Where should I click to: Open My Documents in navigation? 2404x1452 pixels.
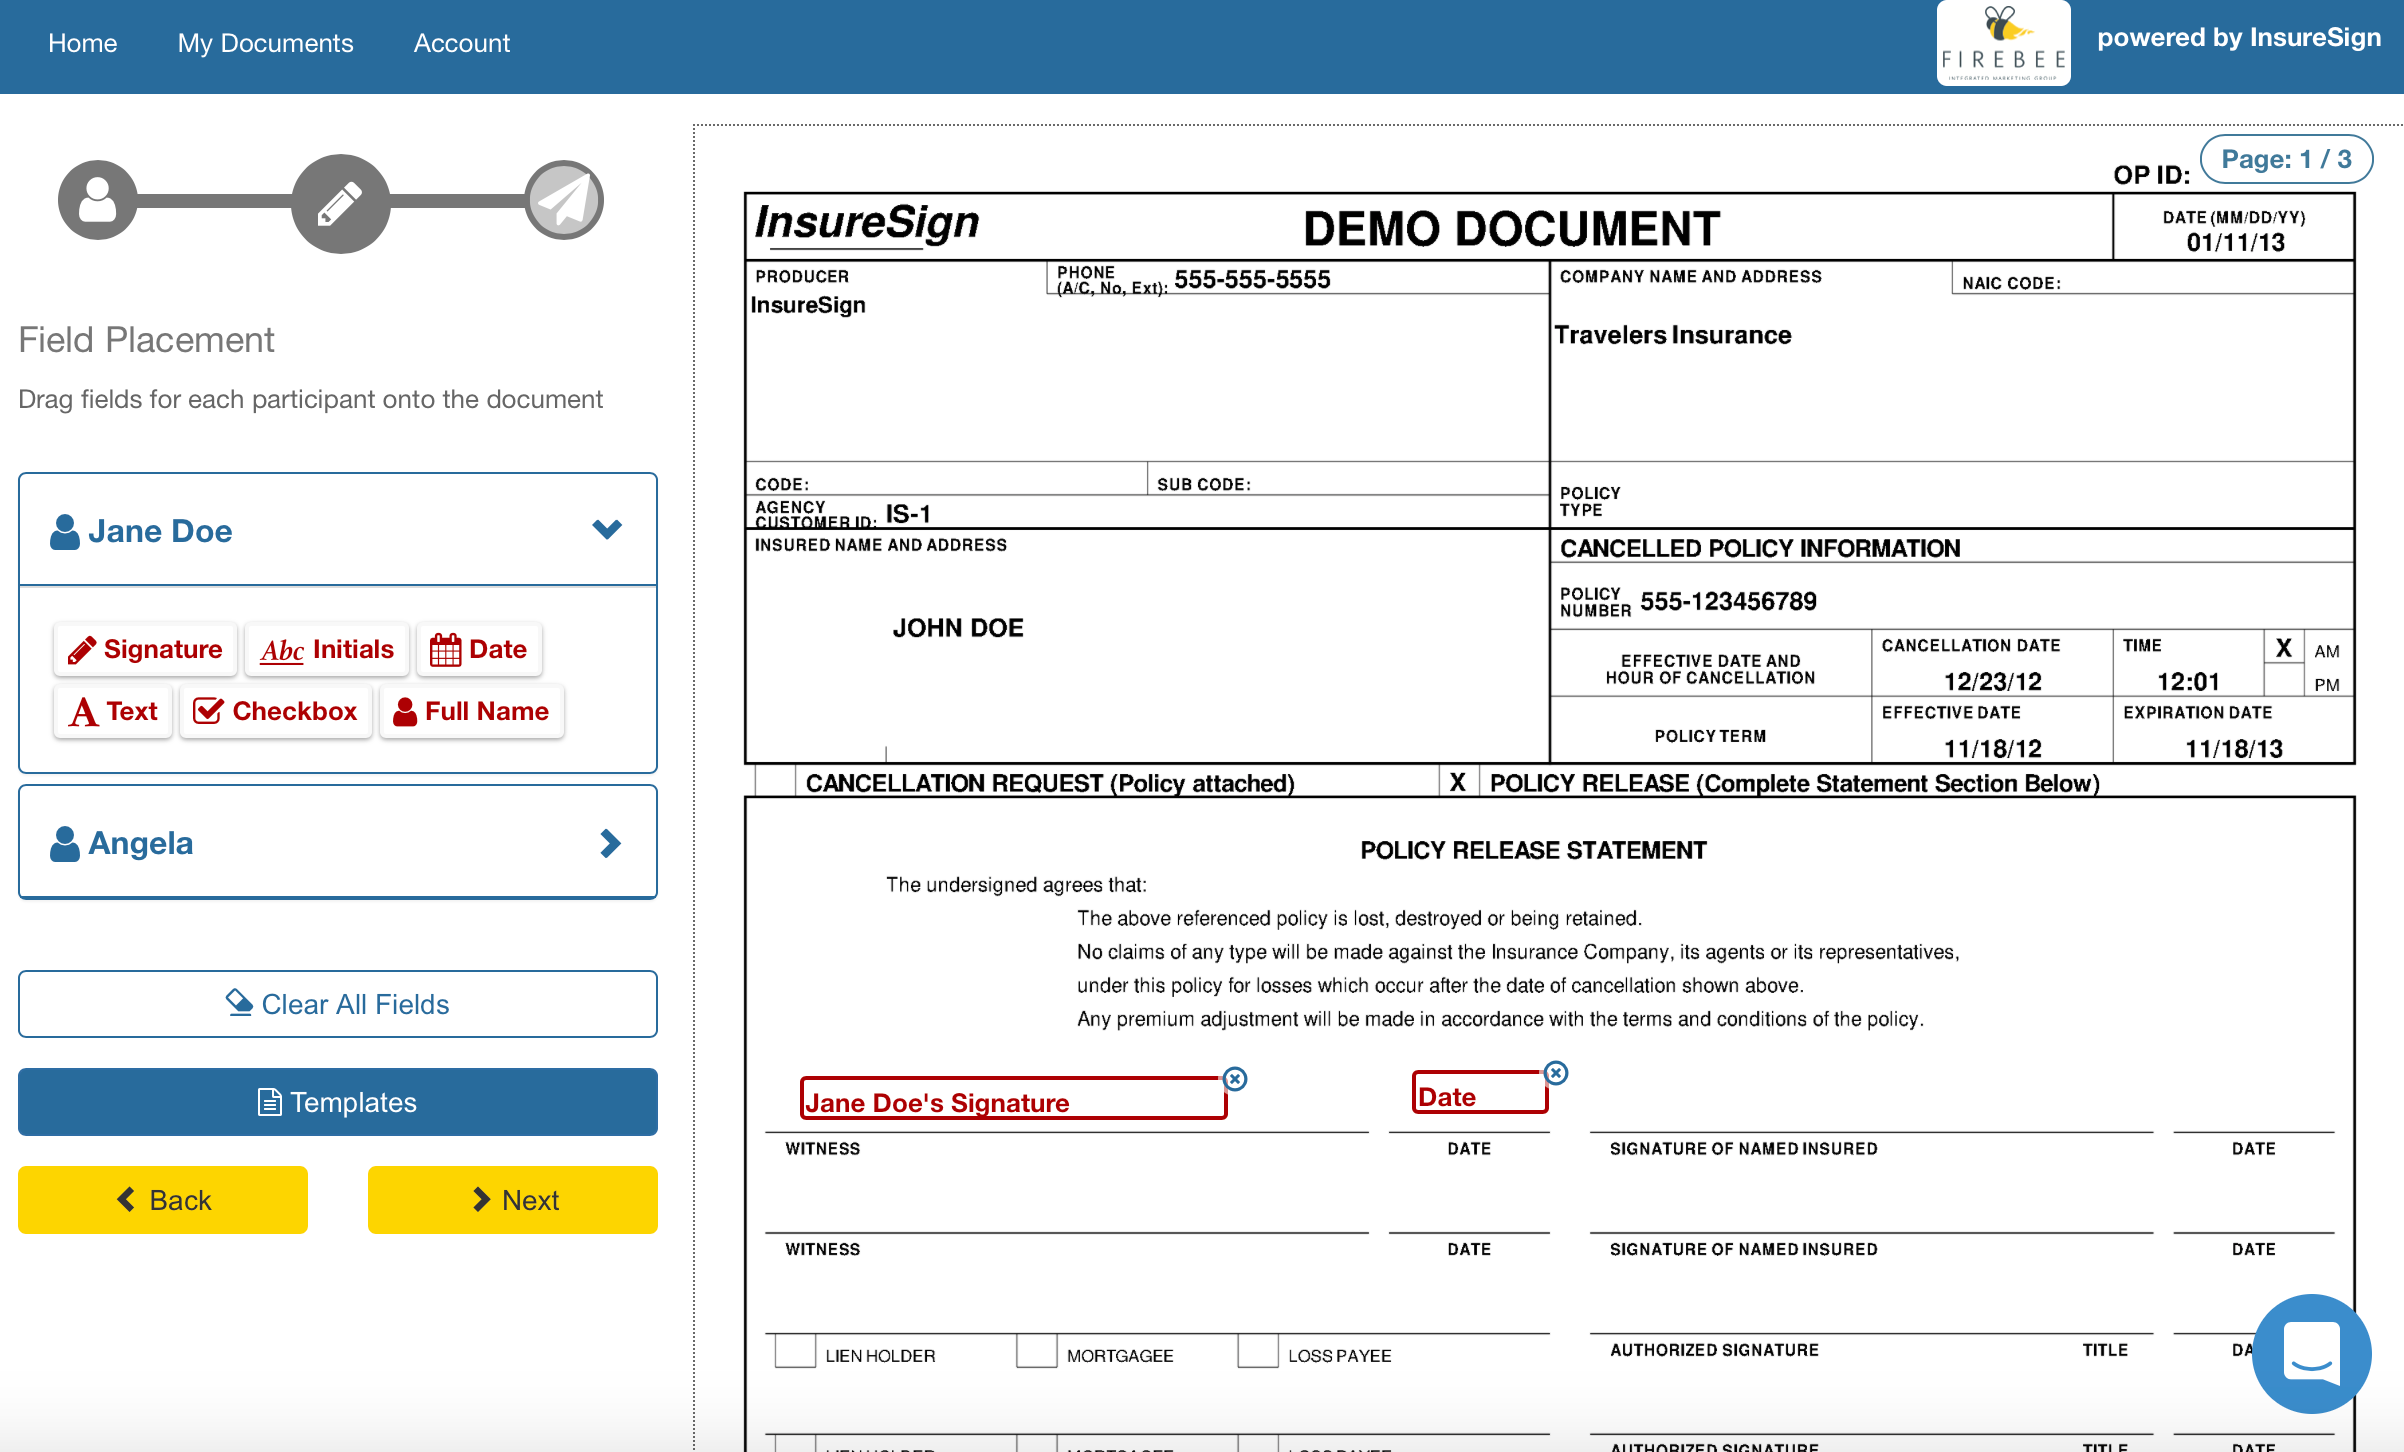pos(265,43)
